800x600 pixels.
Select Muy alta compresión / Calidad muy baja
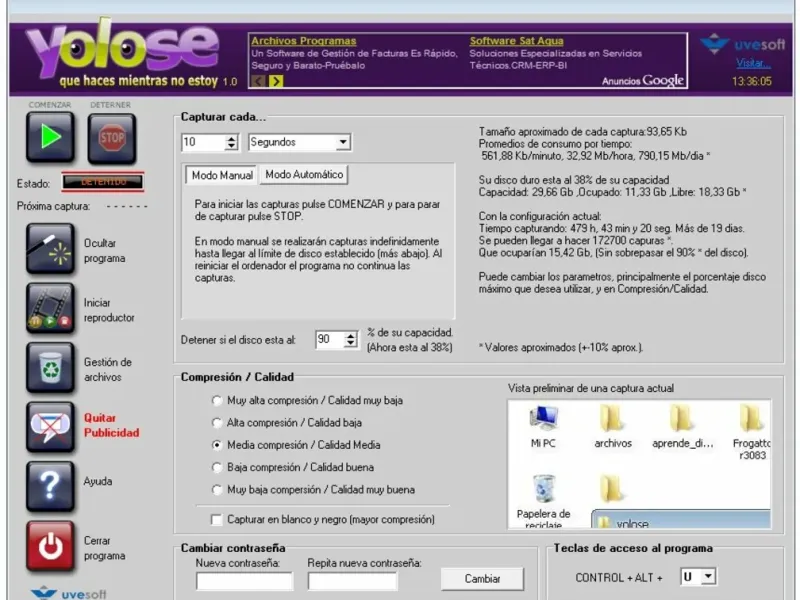(x=217, y=401)
